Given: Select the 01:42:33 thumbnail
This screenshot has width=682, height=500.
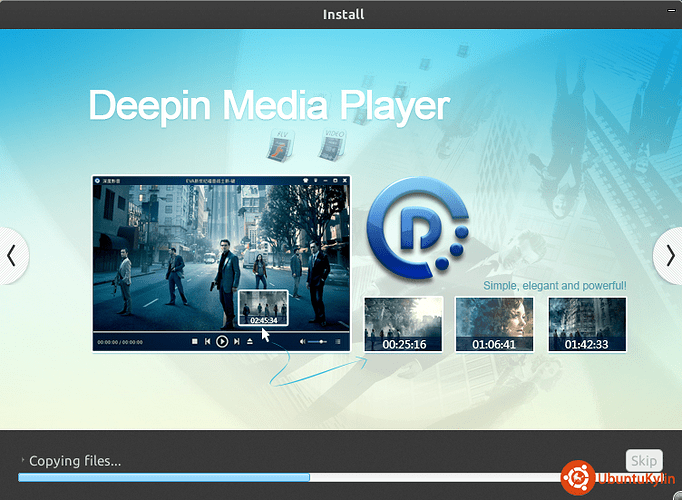Looking at the screenshot, I should [587, 324].
